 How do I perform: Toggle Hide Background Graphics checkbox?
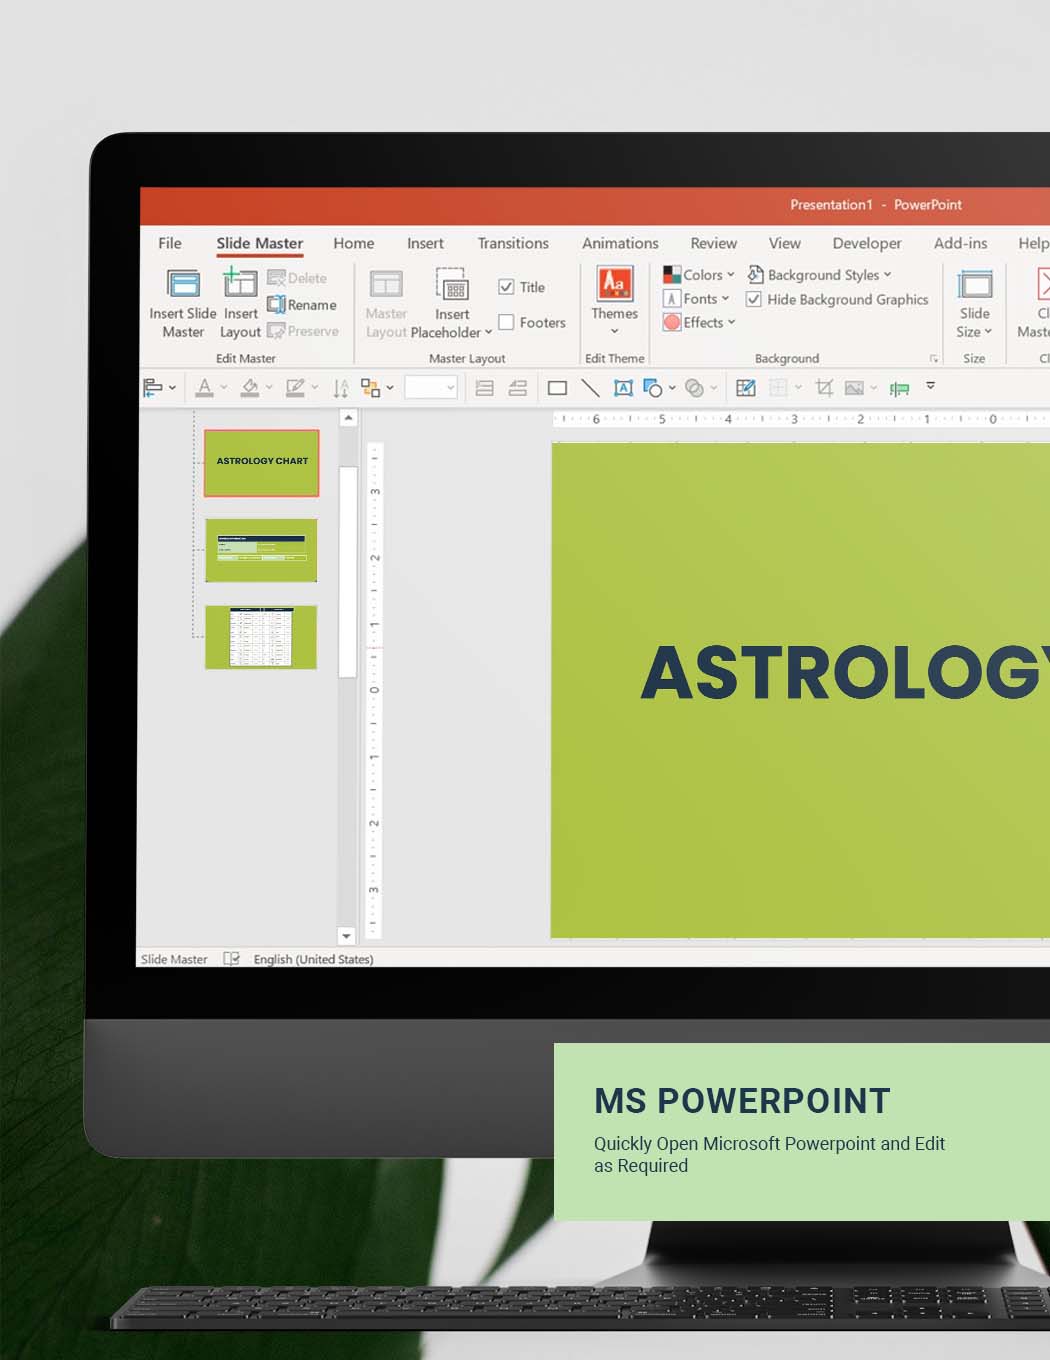[x=754, y=299]
